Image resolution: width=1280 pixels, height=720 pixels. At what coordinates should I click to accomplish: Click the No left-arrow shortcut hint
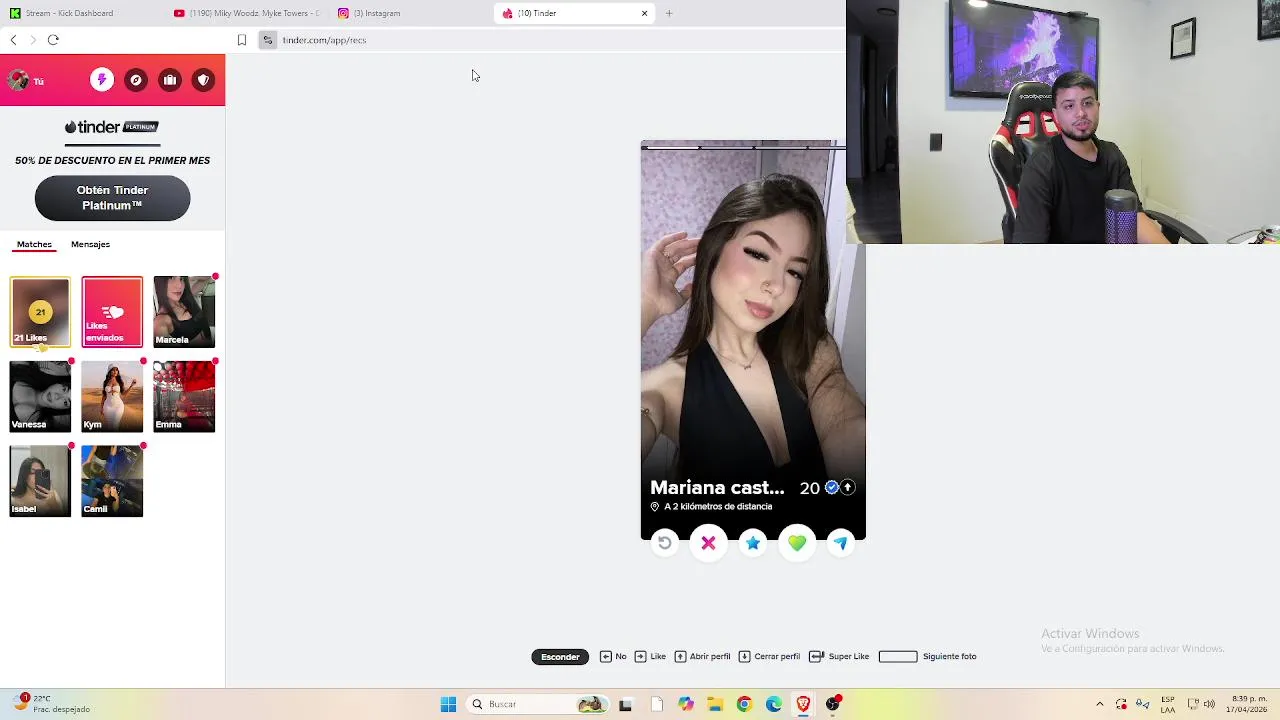click(x=613, y=656)
